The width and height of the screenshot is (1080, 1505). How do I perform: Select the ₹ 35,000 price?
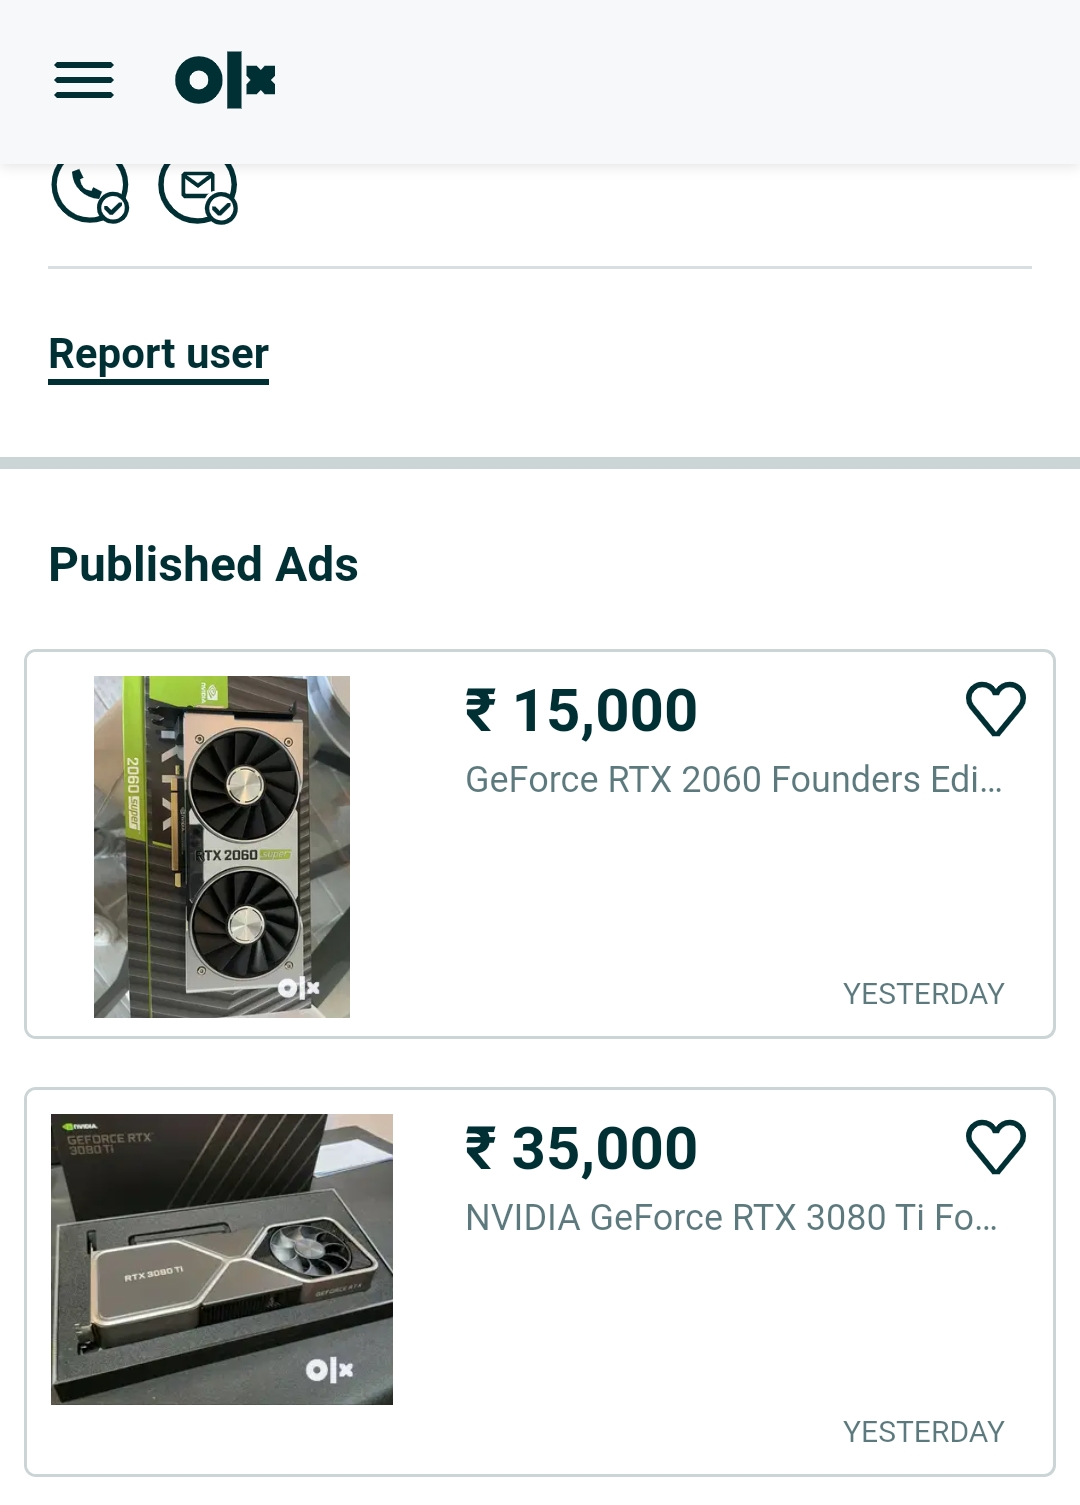(581, 1149)
